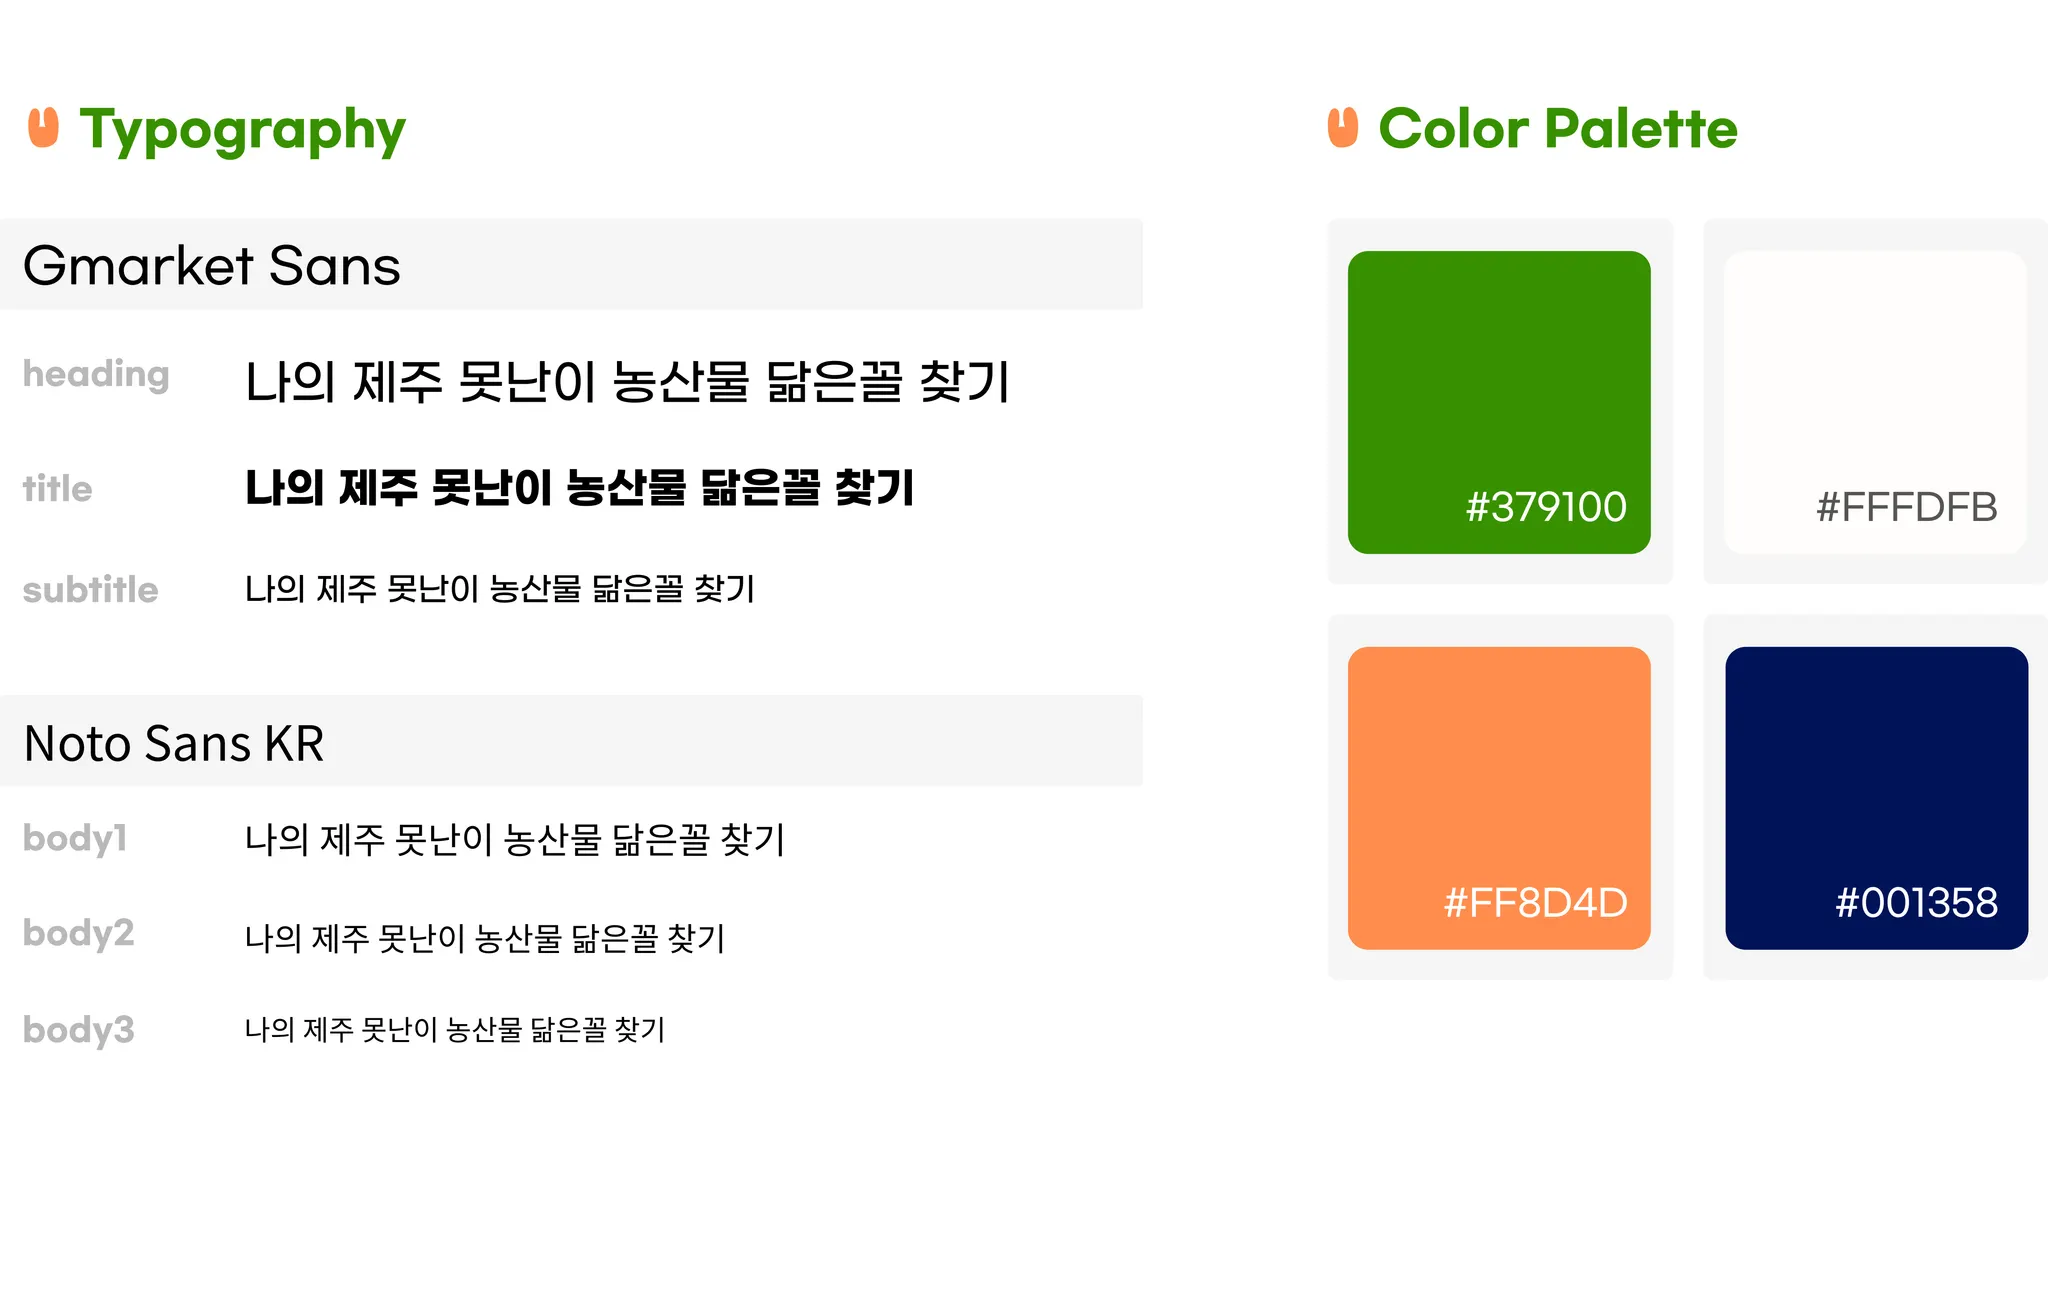Click the Typography section heading
Viewport: 2048px width, 1310px height.
point(243,130)
